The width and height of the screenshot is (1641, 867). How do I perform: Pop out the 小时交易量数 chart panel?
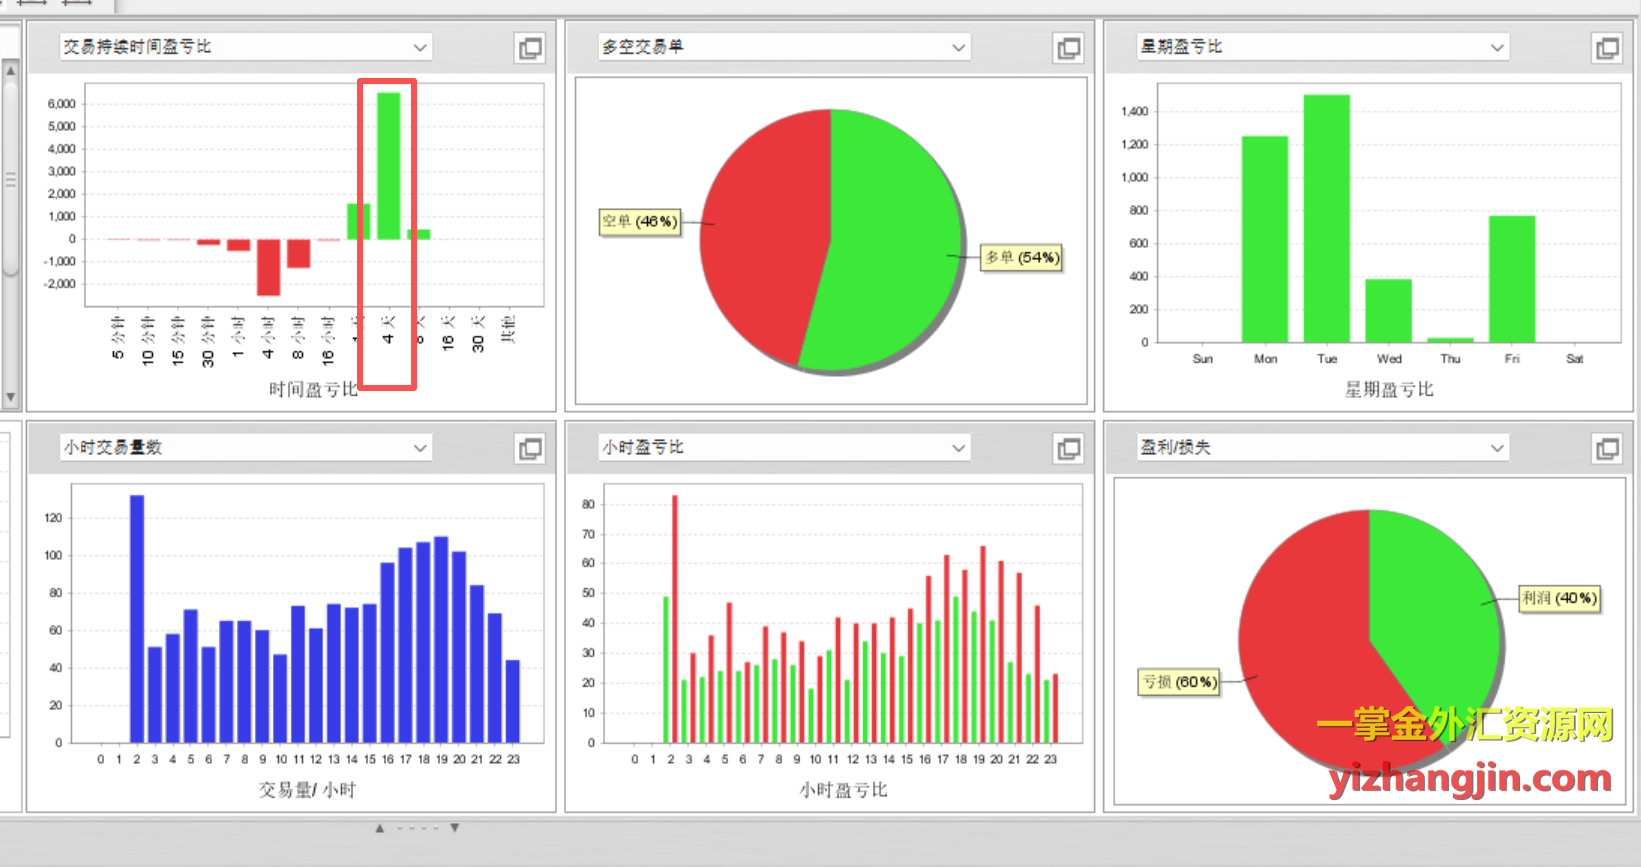click(530, 449)
